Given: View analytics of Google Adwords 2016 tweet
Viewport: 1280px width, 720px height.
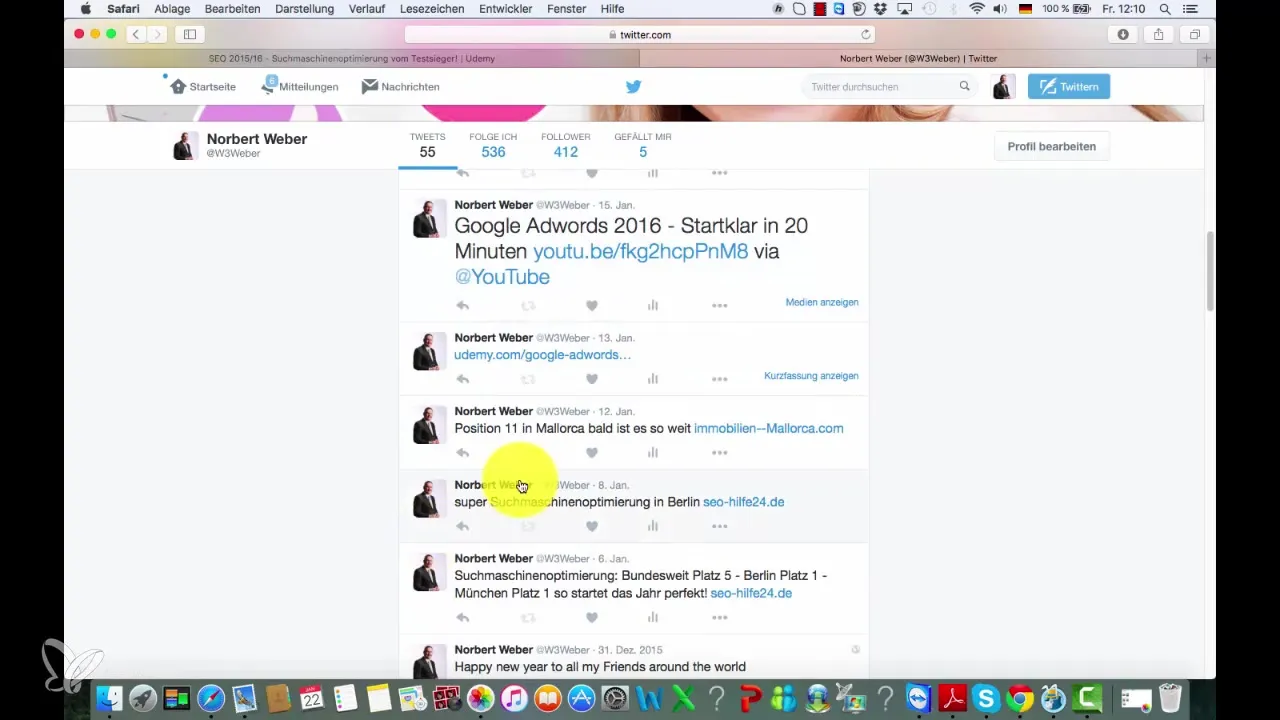Looking at the screenshot, I should tap(653, 306).
